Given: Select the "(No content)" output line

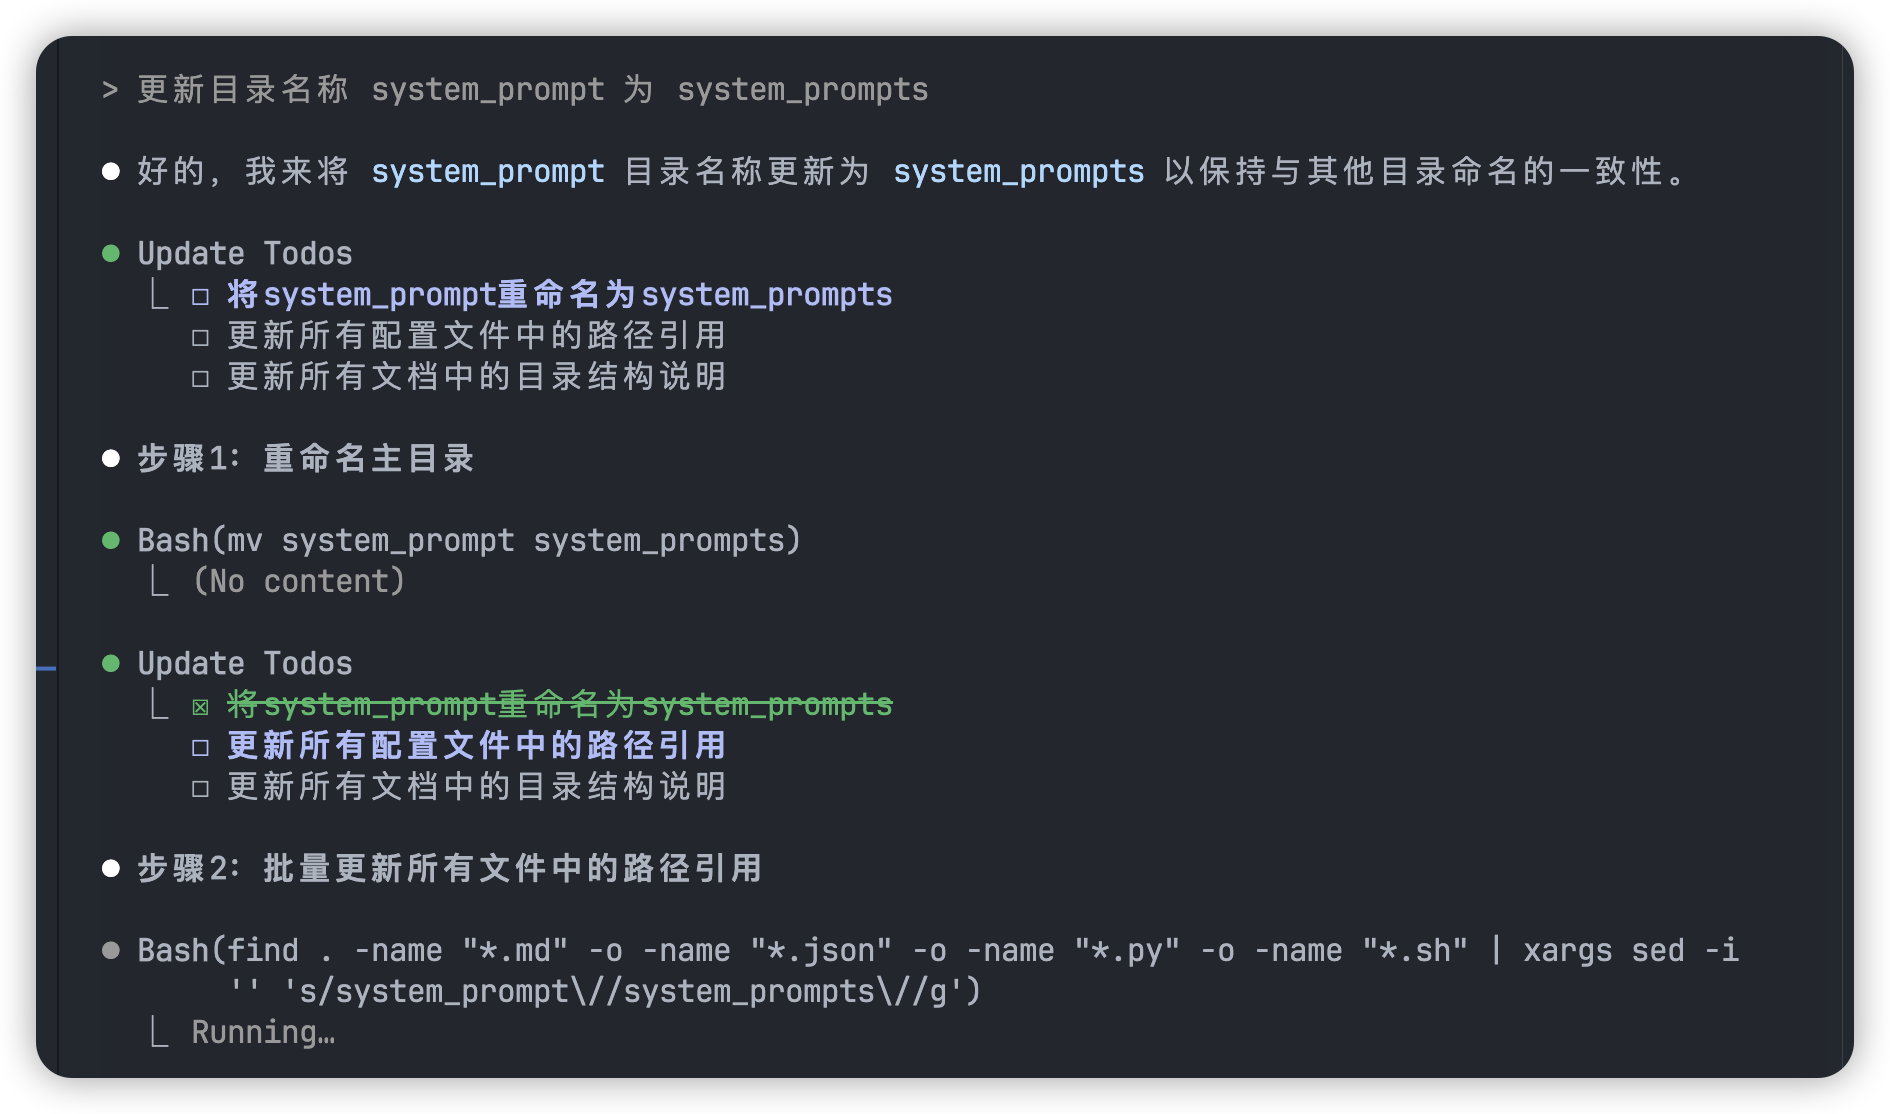Looking at the screenshot, I should pyautogui.click(x=298, y=582).
